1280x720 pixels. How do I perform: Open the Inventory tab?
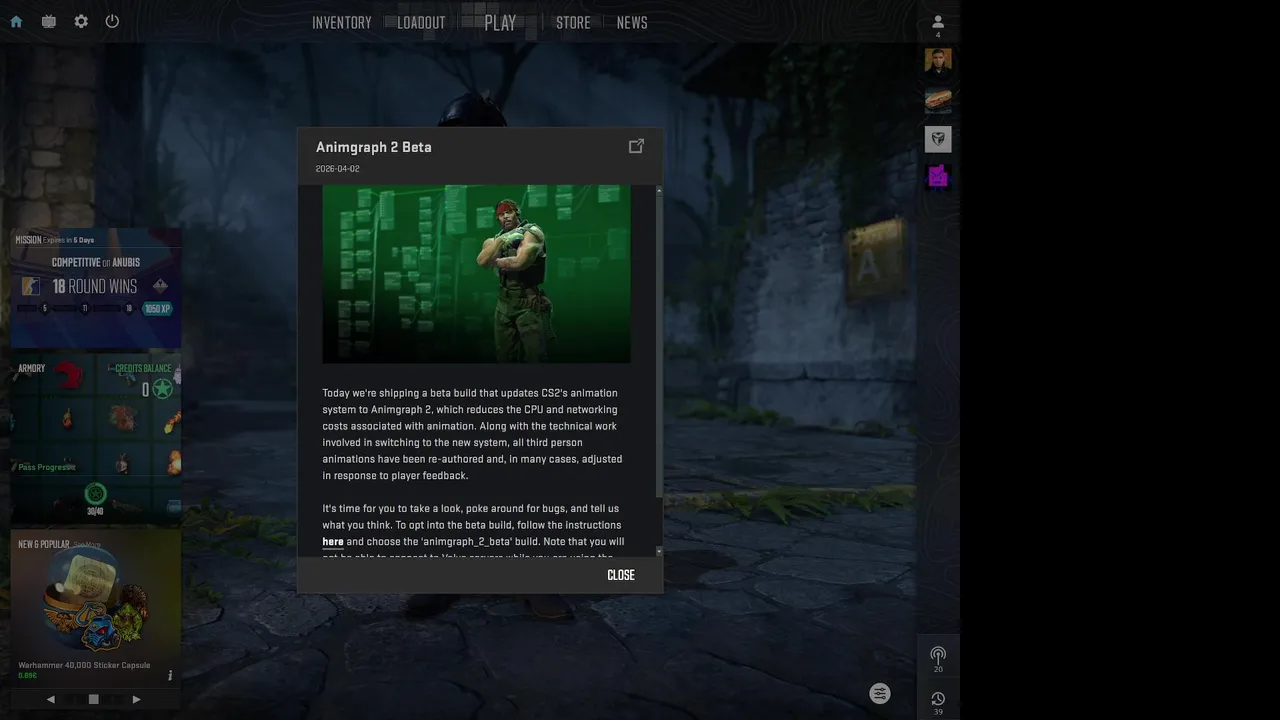point(342,22)
